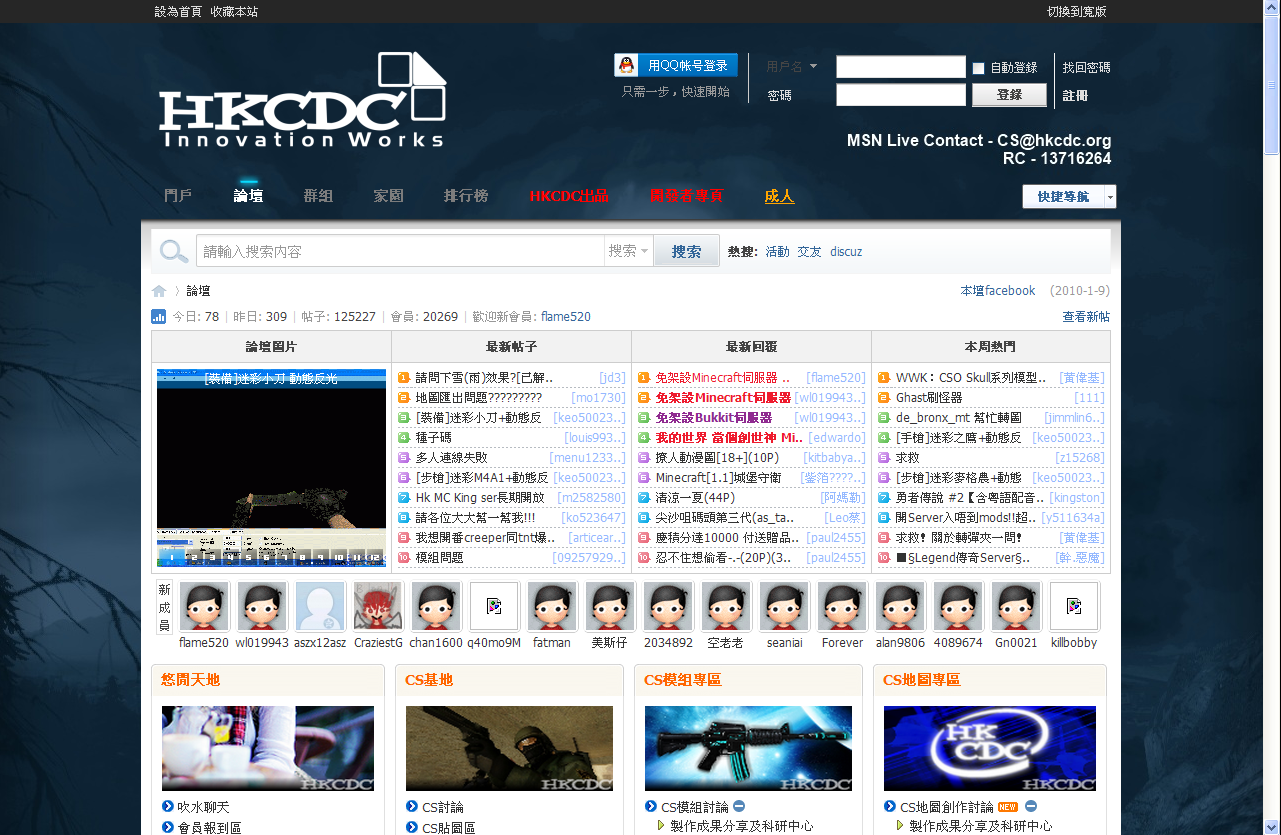1281x835 pixels.
Task: Click the arrow icon beside CS討論
Action: (x=412, y=806)
